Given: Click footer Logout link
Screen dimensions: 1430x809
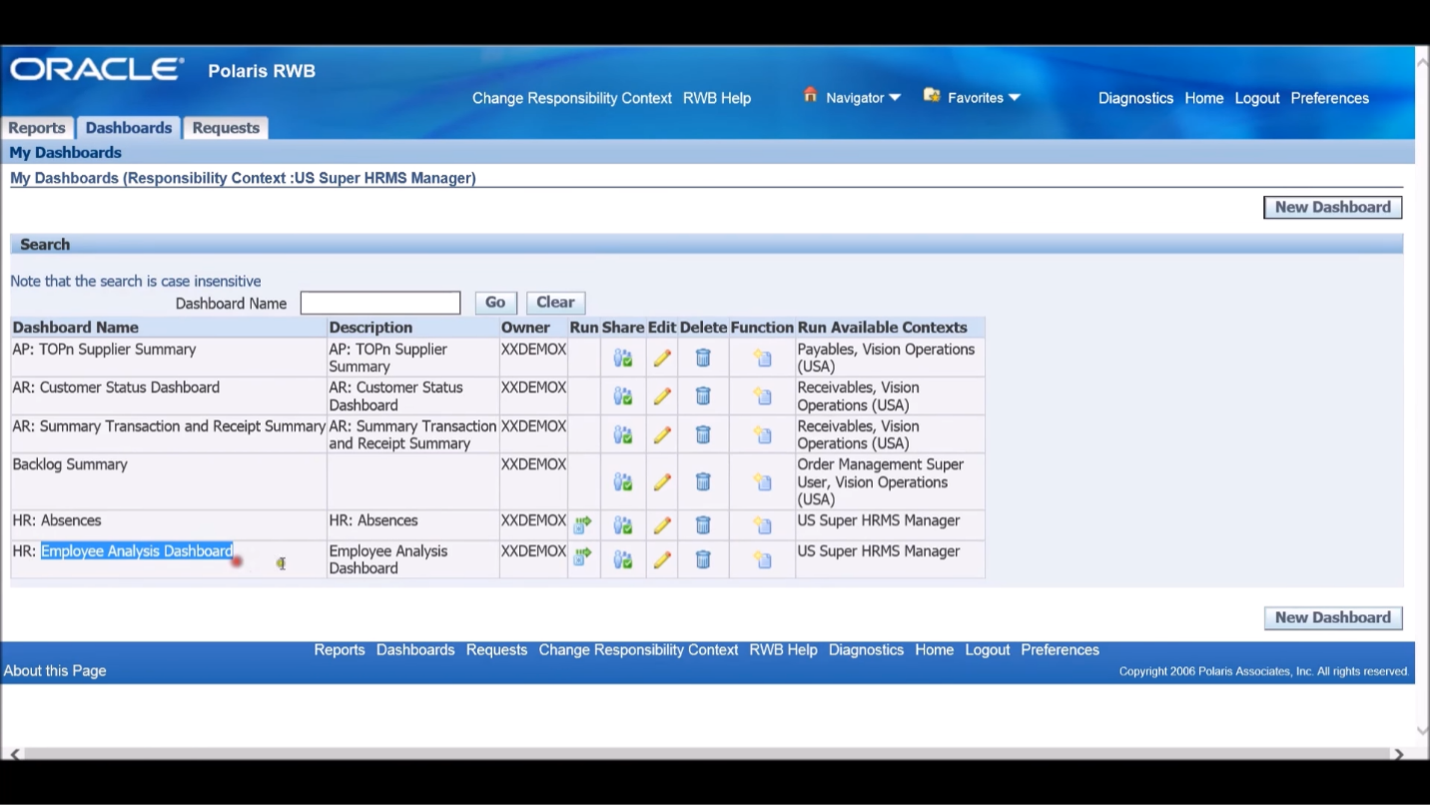Looking at the screenshot, I should [988, 650].
